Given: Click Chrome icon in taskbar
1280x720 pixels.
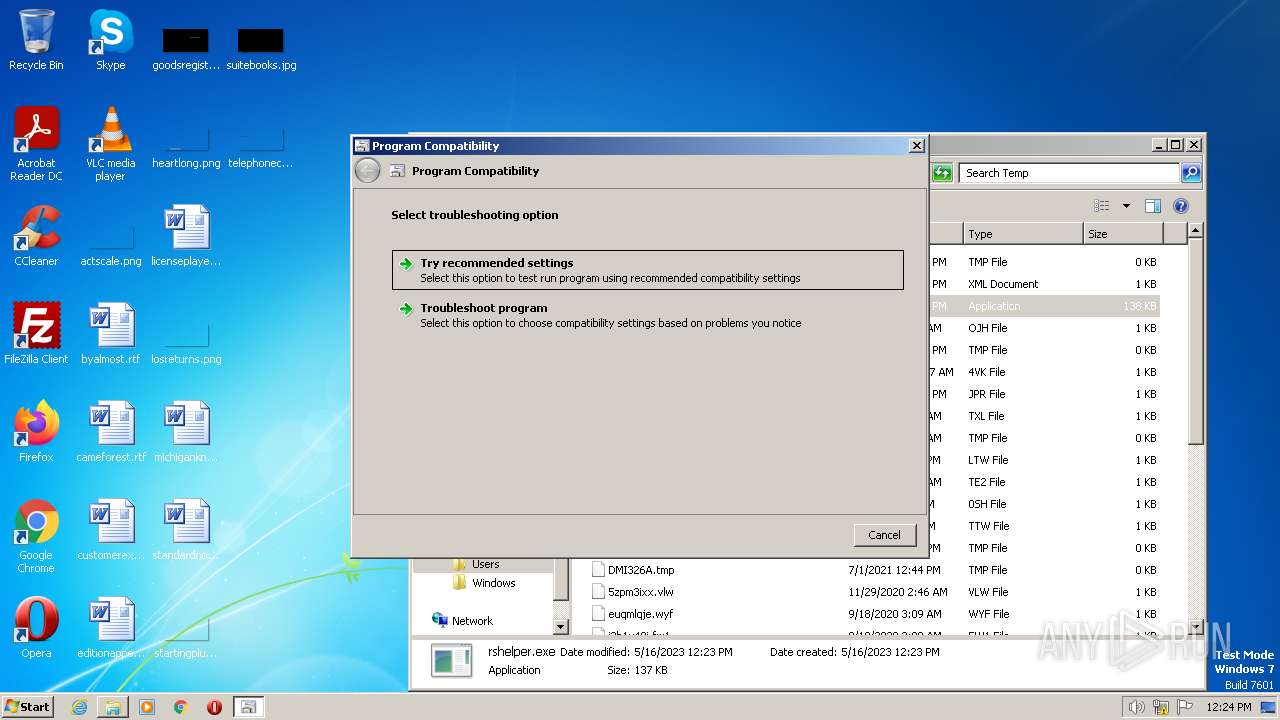Looking at the screenshot, I should click(181, 707).
